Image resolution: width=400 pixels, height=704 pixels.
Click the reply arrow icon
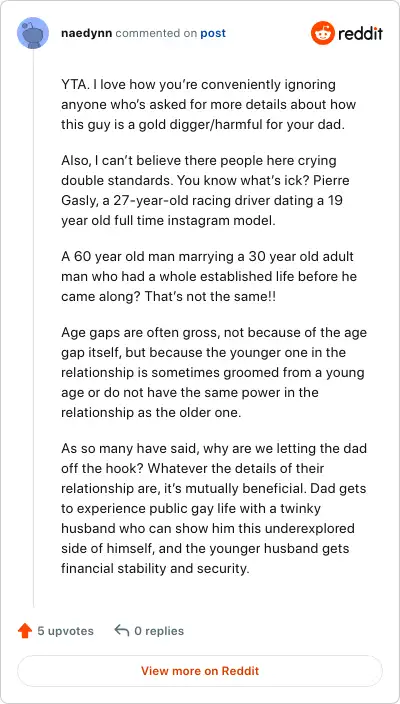tap(122, 630)
